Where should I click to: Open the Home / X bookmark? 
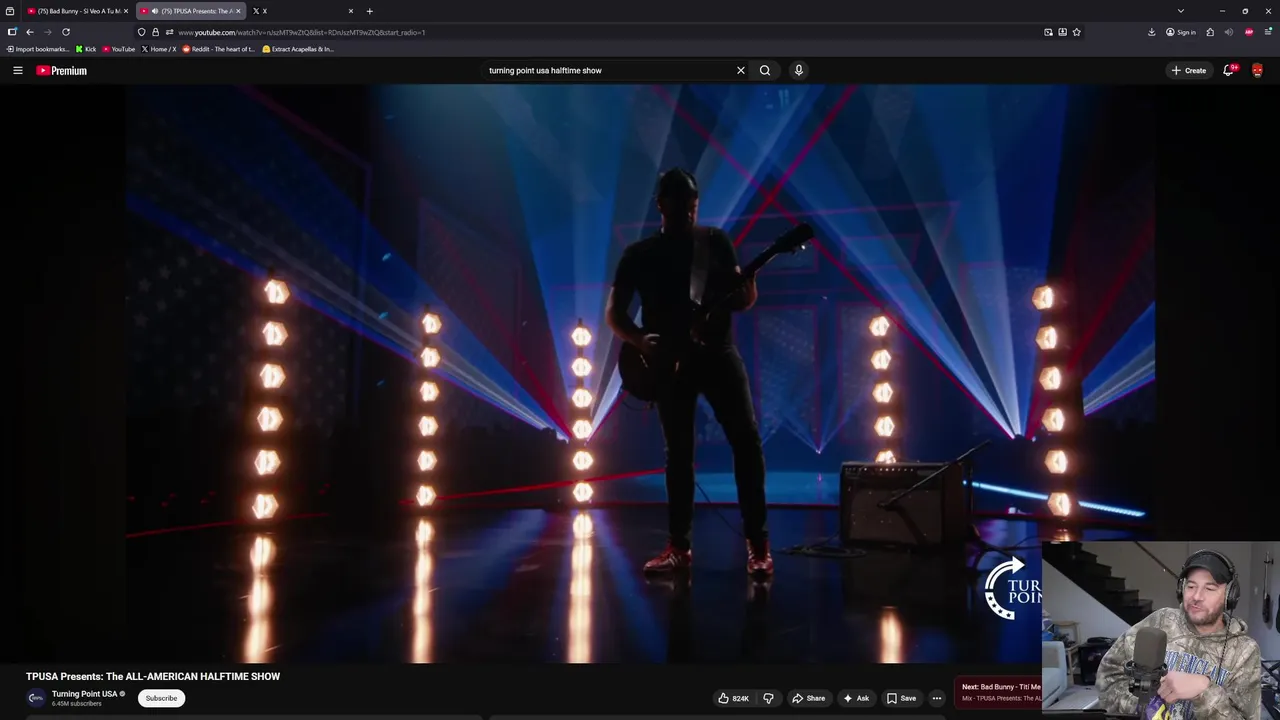point(159,49)
